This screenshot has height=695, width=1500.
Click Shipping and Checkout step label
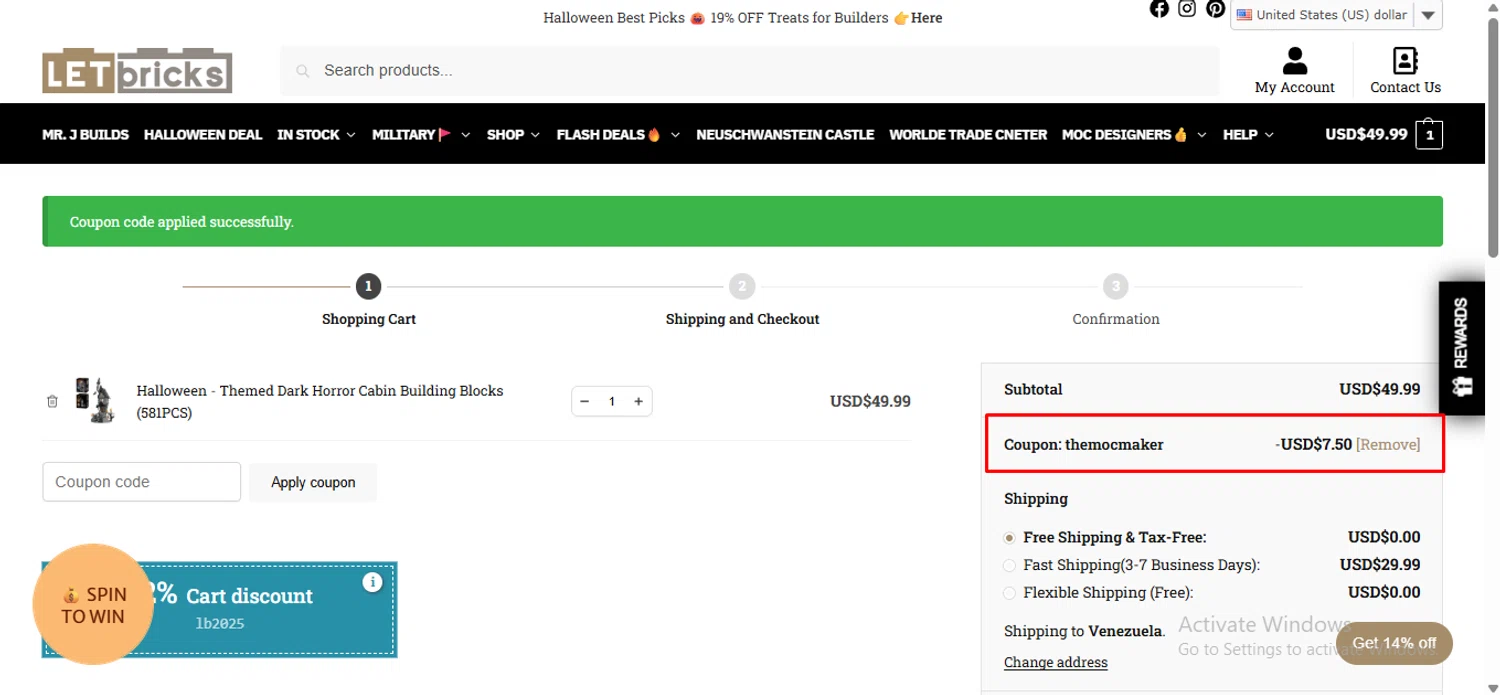pyautogui.click(x=742, y=319)
